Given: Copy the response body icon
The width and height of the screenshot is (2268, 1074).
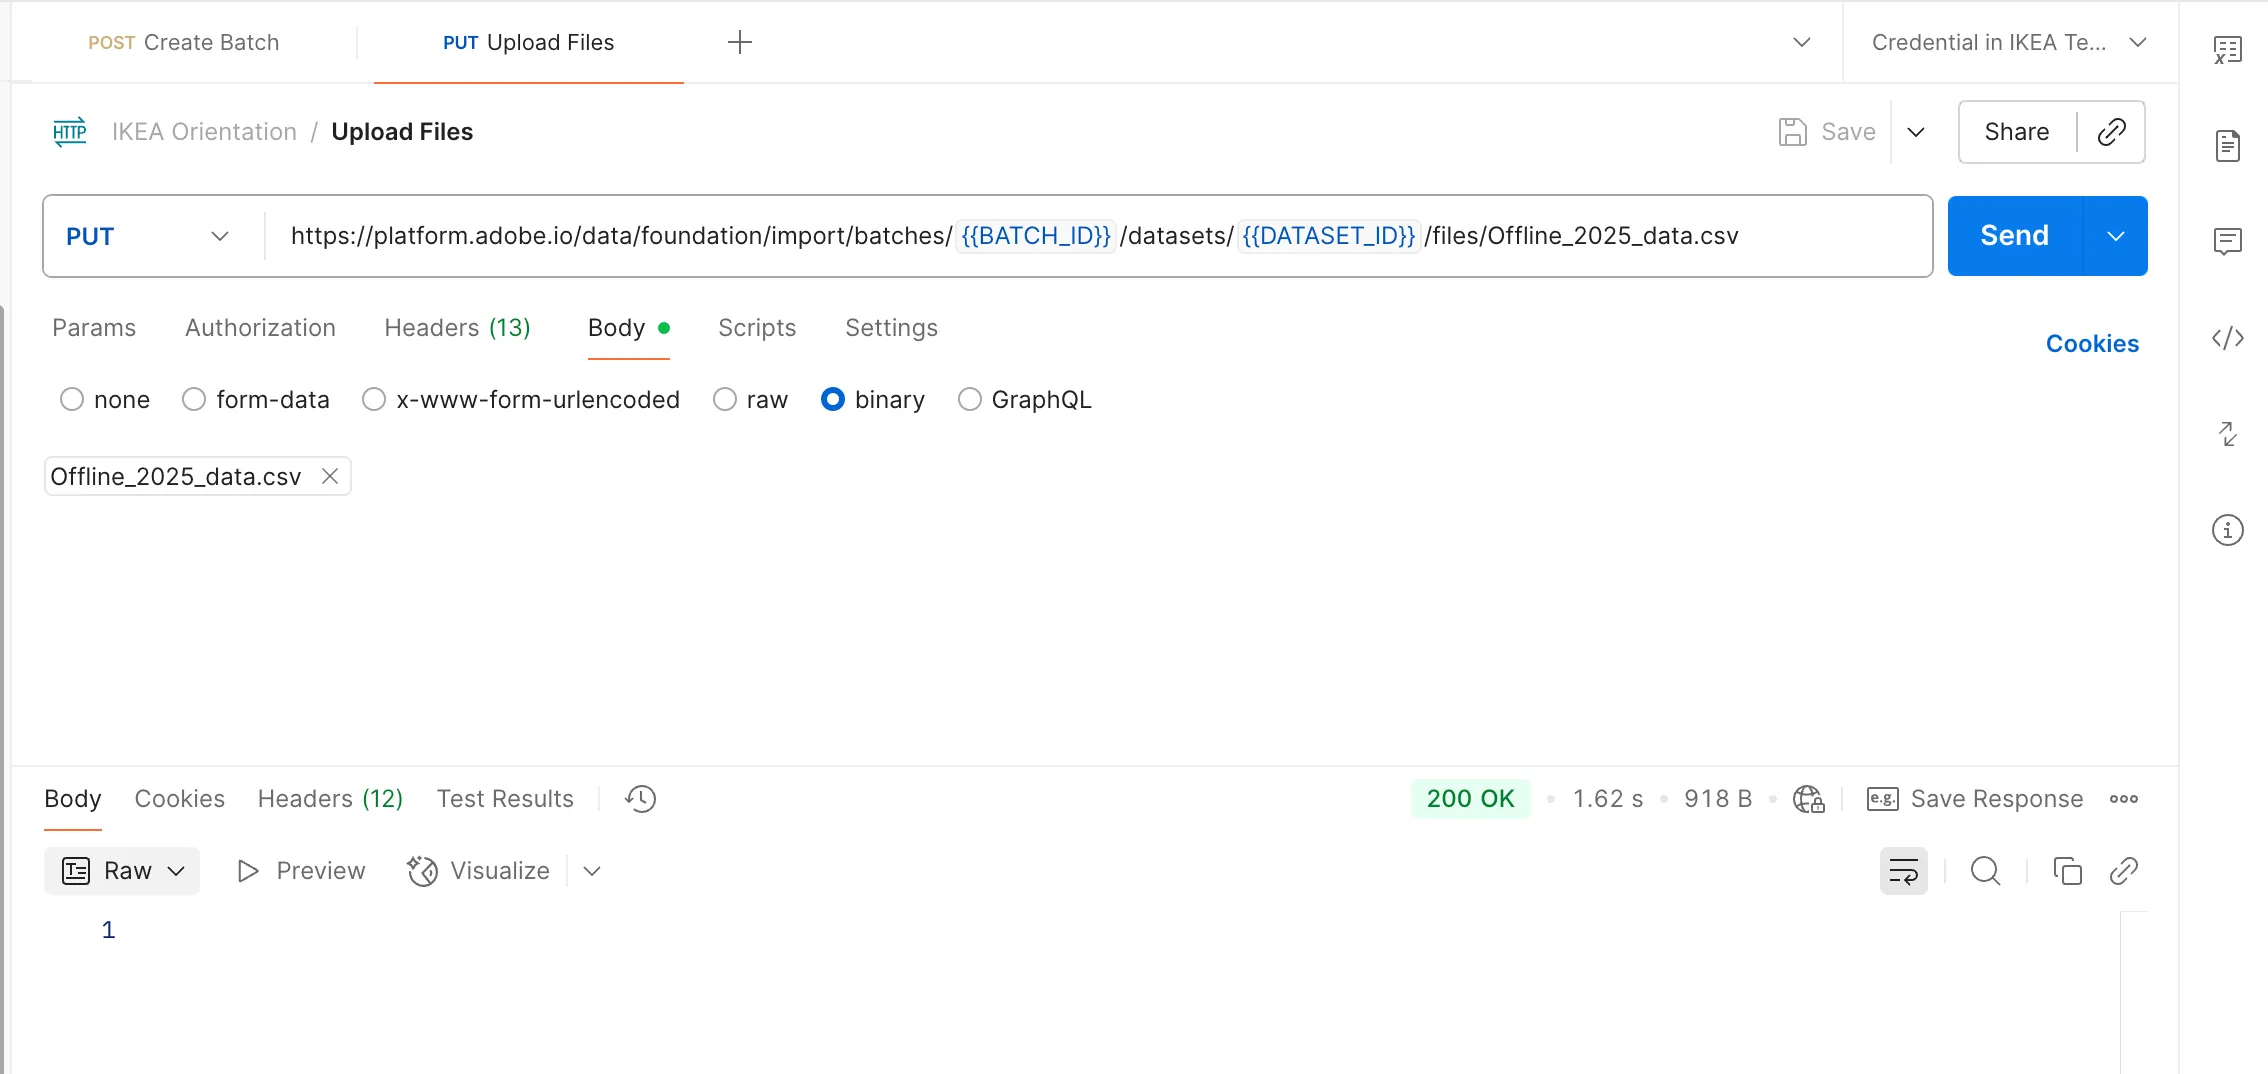Looking at the screenshot, I should [x=2067, y=871].
